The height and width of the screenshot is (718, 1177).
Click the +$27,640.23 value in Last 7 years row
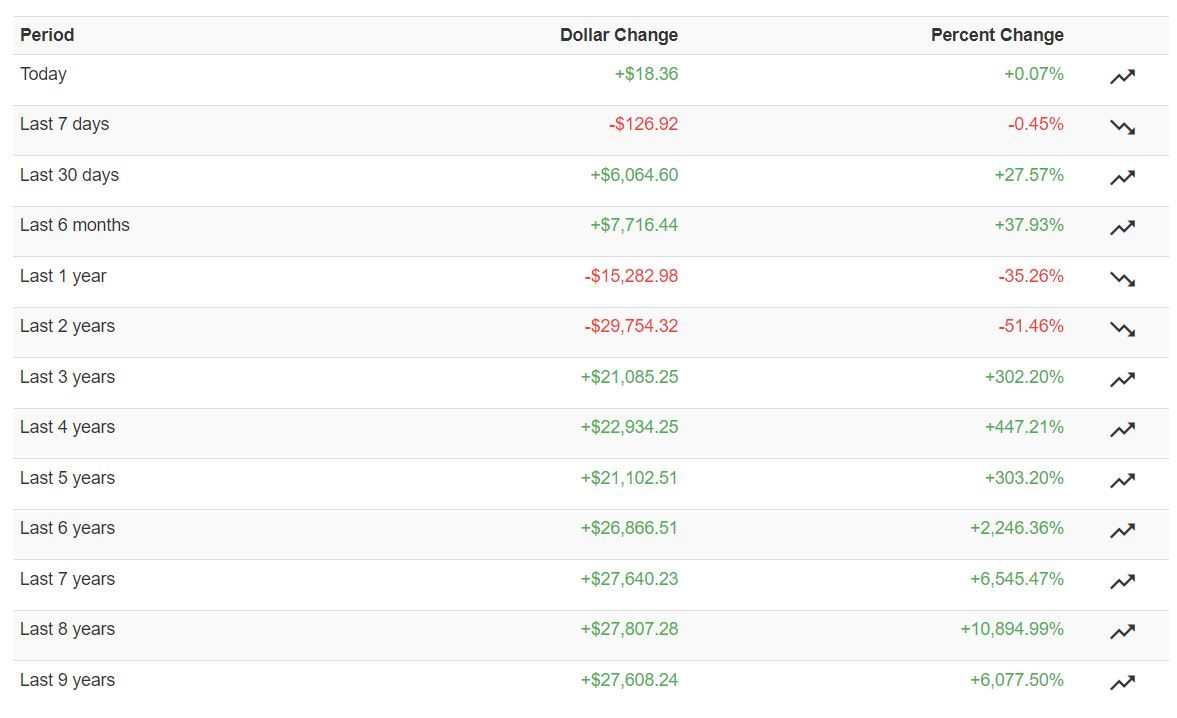click(628, 579)
